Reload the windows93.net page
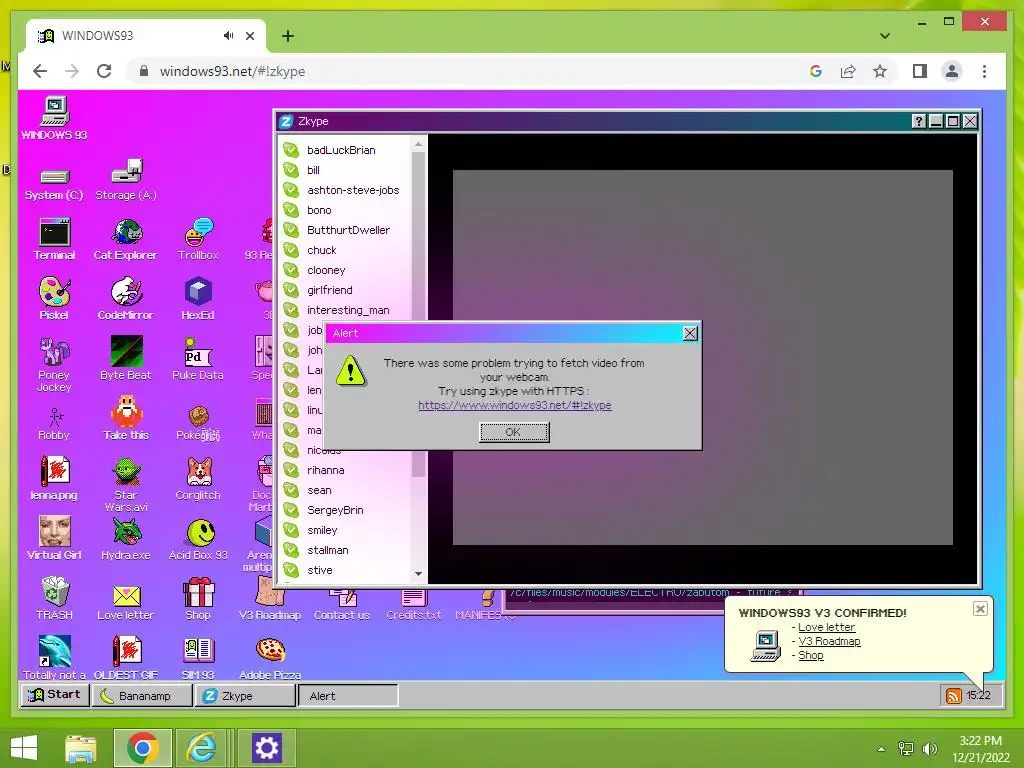 coord(104,71)
